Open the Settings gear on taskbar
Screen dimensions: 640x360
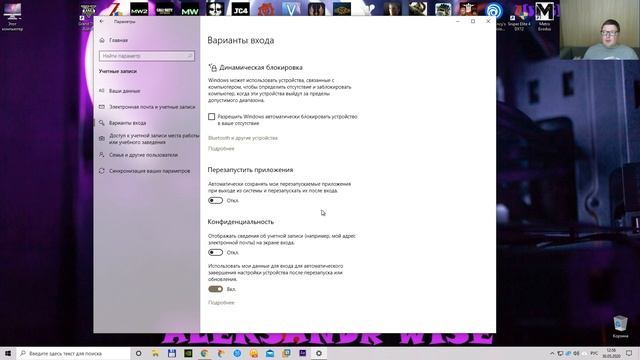[319, 353]
